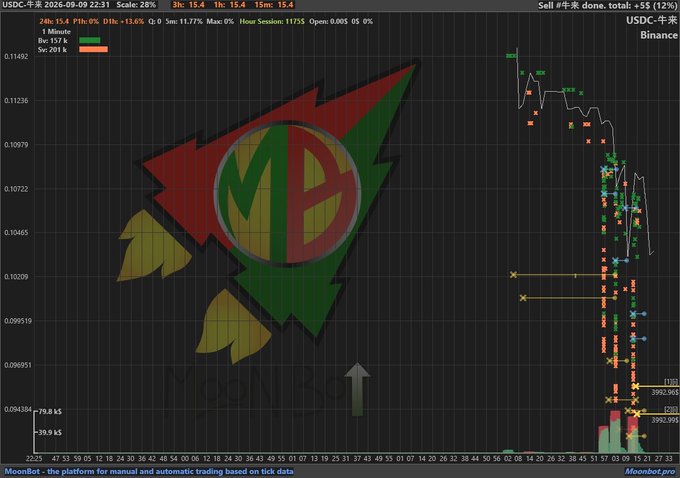Click the '5m: 11.77%' stat
Screen dimensions: 680x478
[x=184, y=21]
